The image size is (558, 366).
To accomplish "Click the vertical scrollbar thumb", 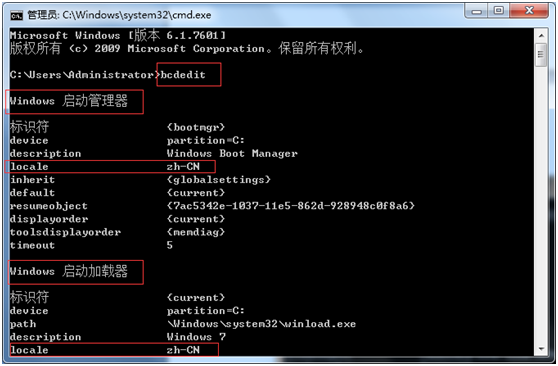I will (541, 54).
